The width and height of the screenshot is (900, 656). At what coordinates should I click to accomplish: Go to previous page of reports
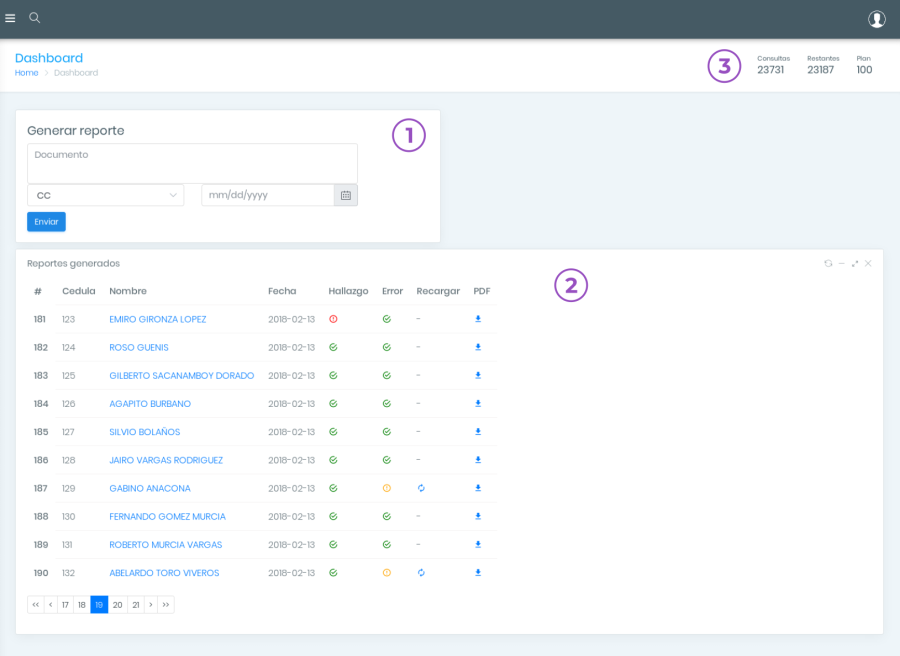(51, 604)
